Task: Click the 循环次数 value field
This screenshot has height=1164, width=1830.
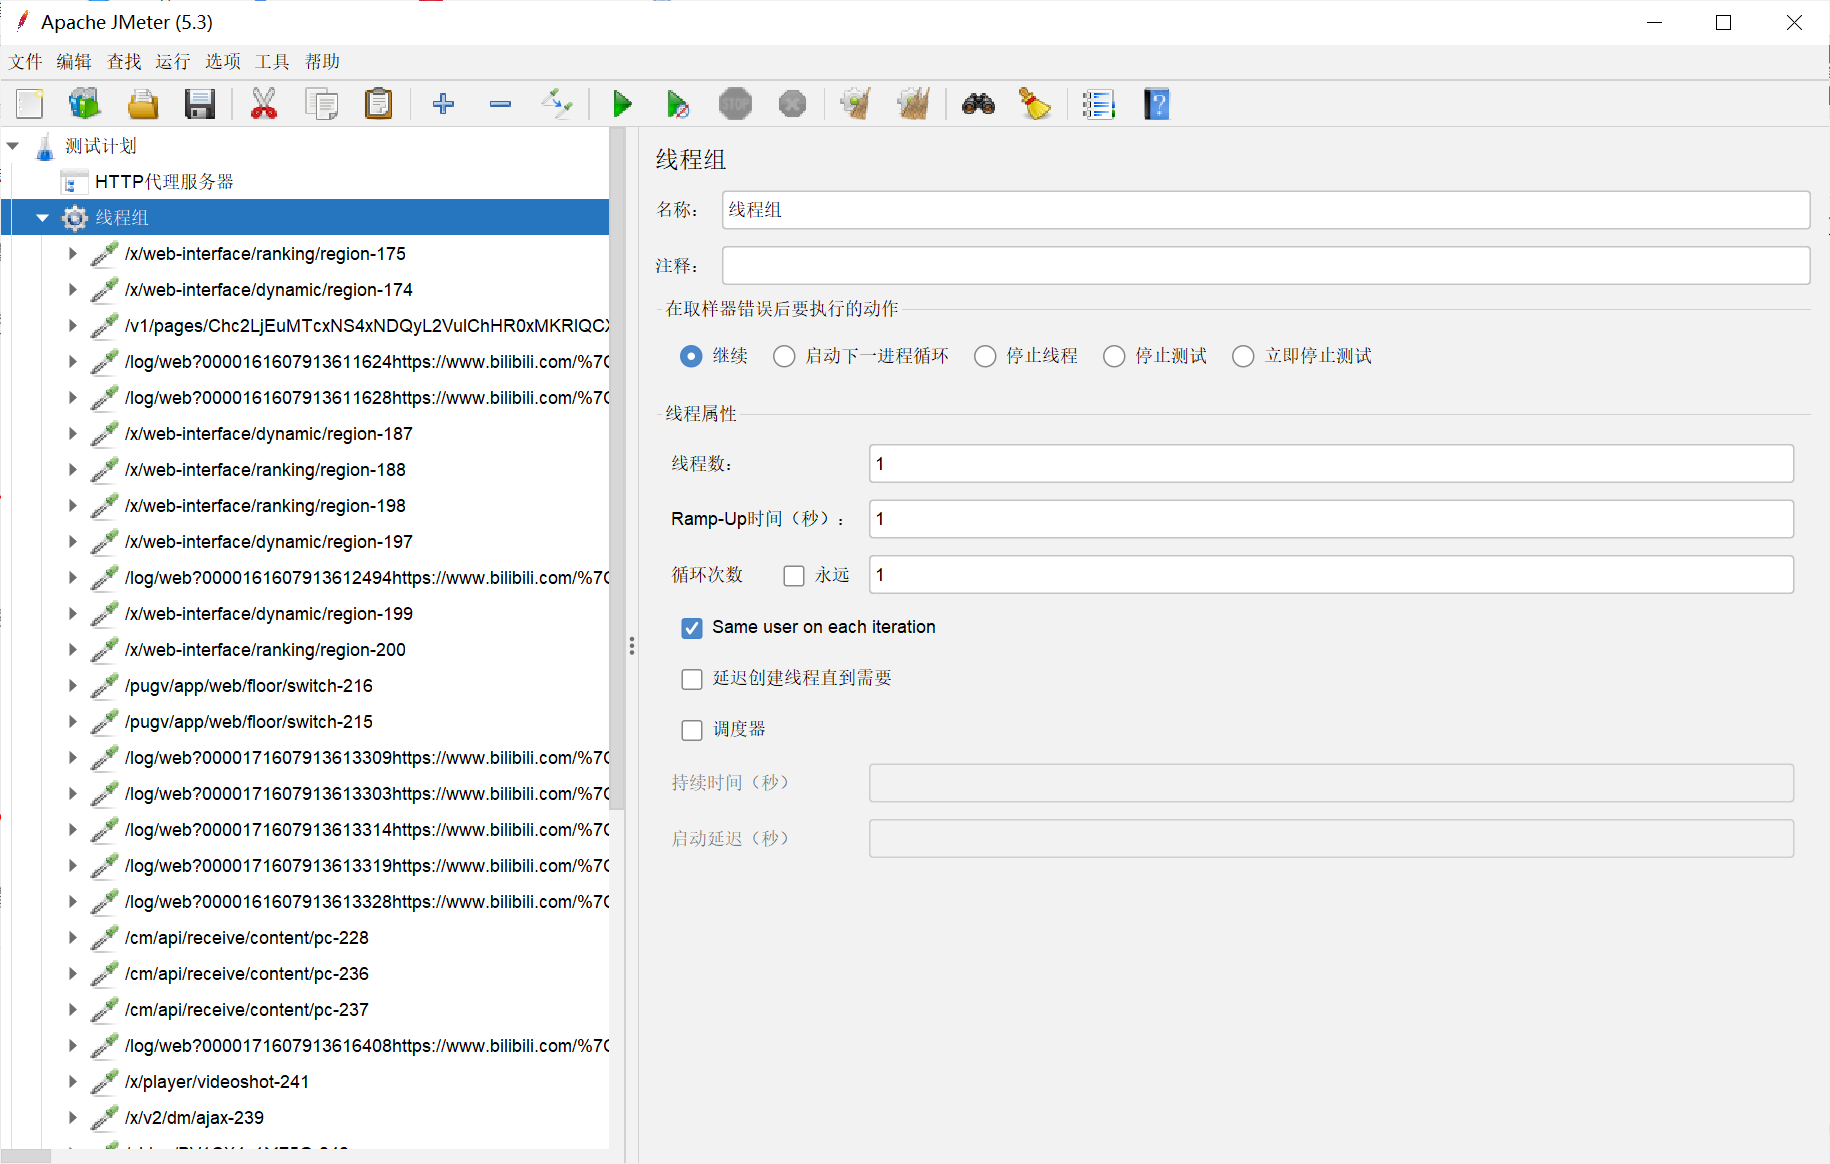Action: (1331, 575)
